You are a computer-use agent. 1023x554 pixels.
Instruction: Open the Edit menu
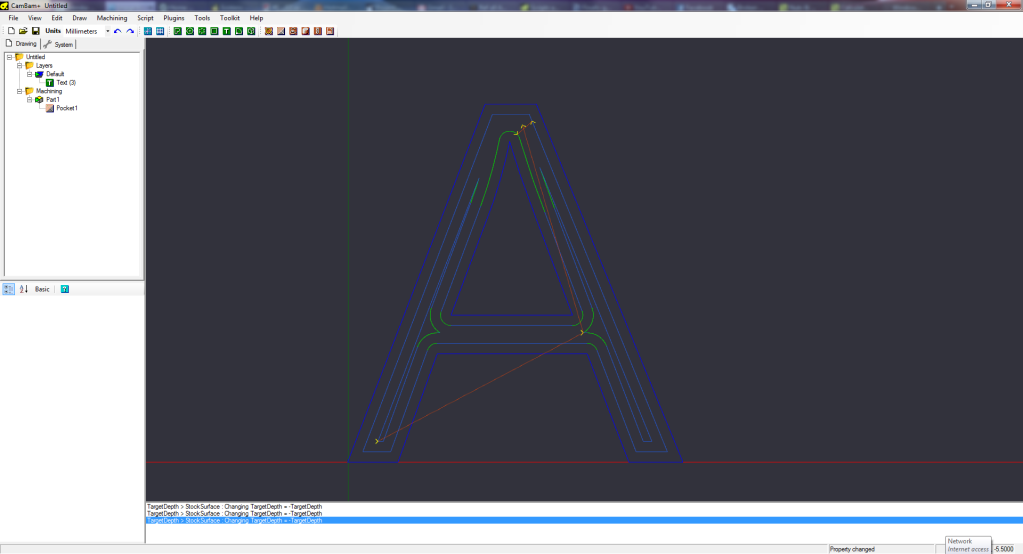coord(57,18)
